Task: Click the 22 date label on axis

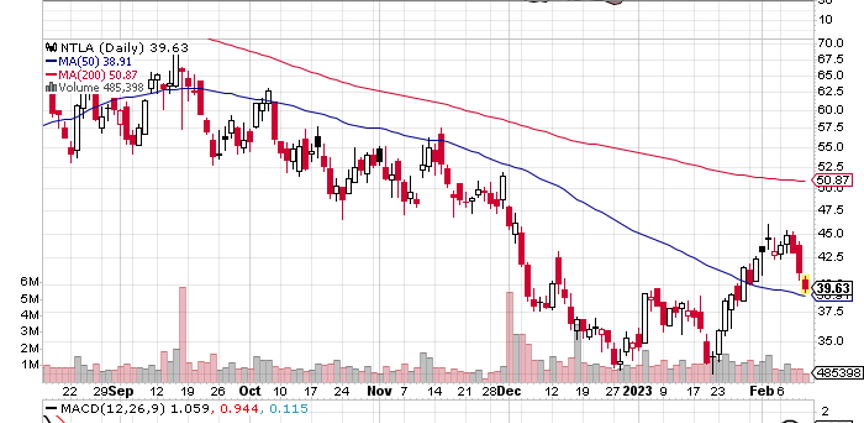Action: pos(69,391)
